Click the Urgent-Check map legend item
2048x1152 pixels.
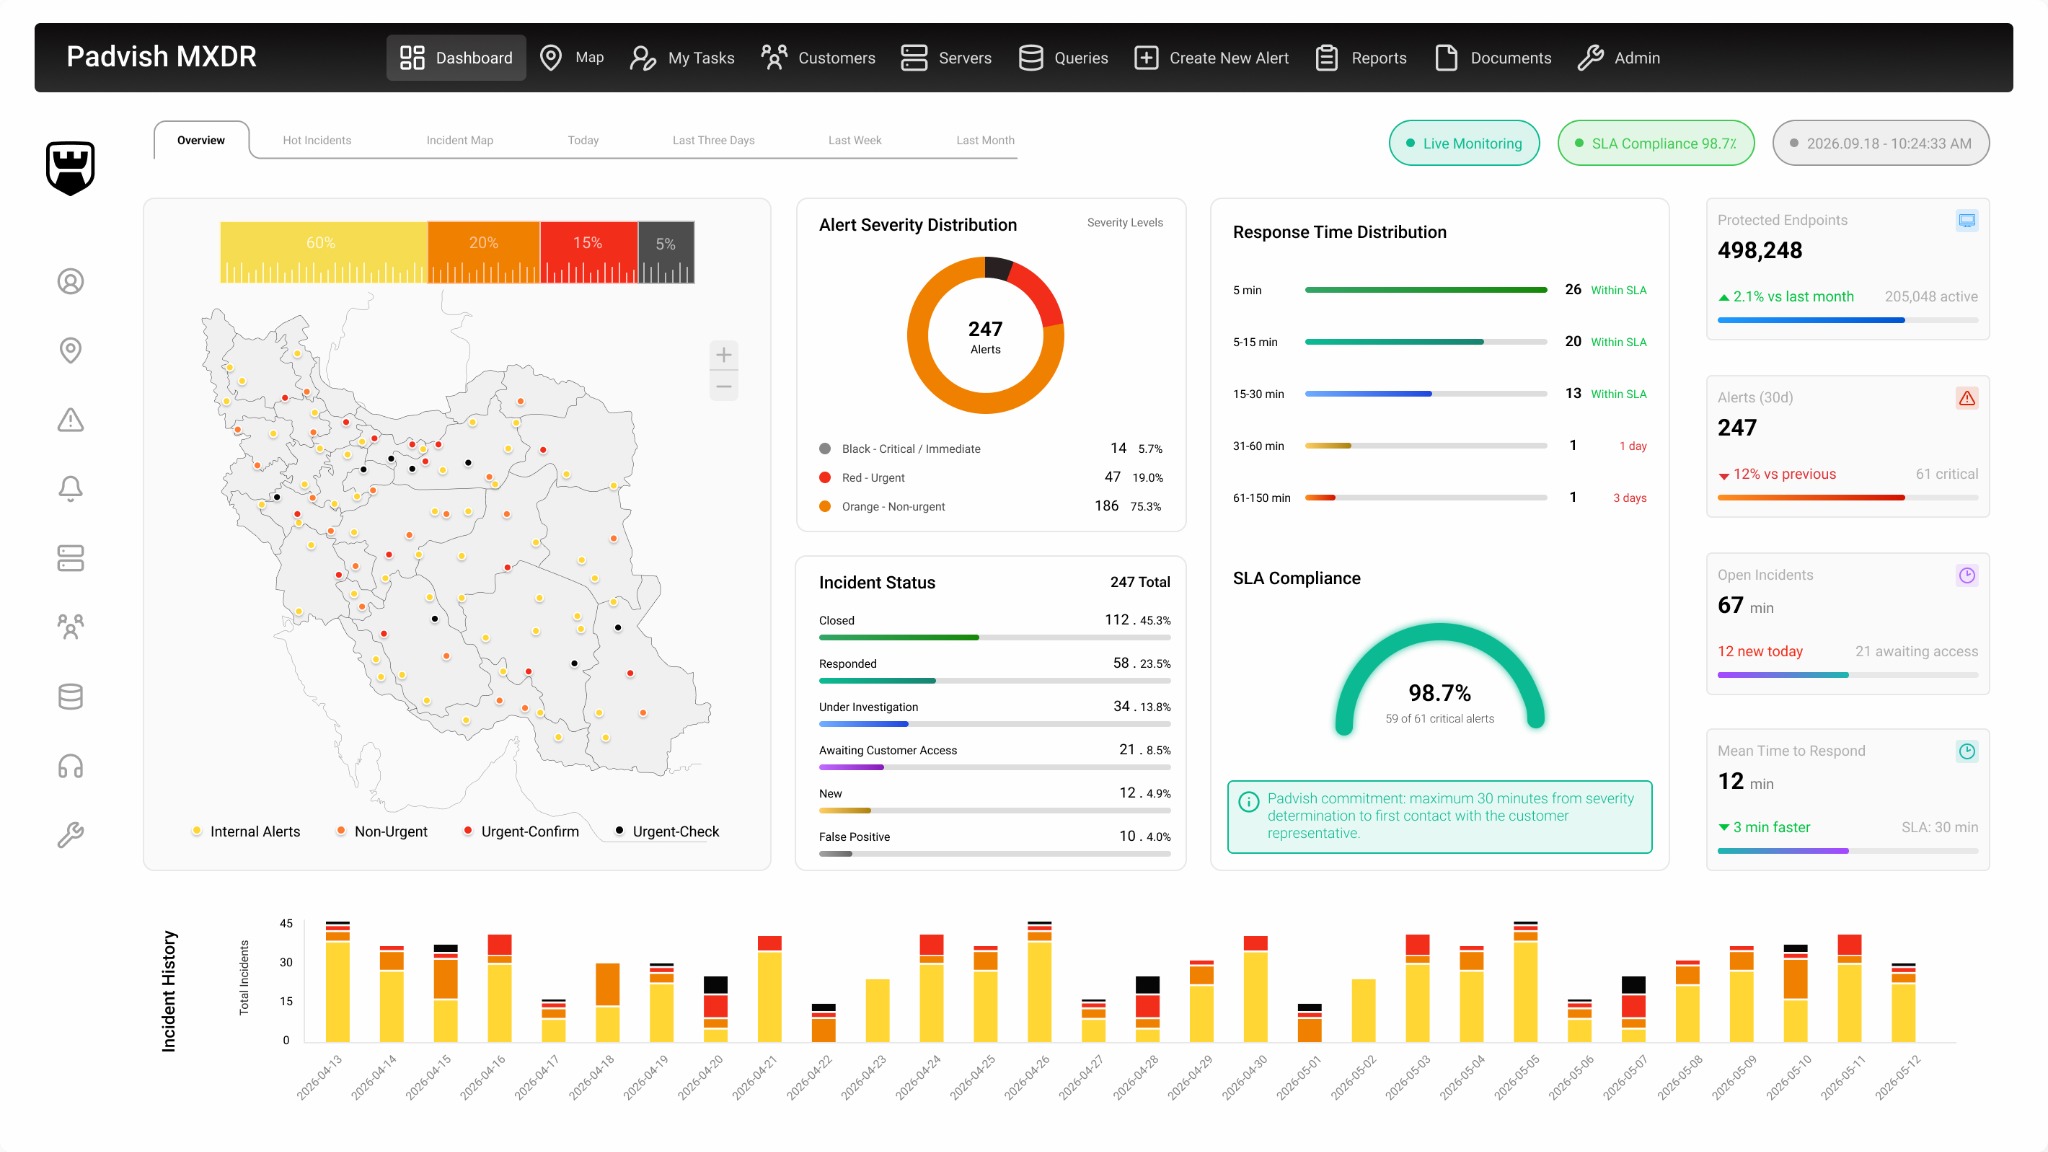(x=667, y=832)
